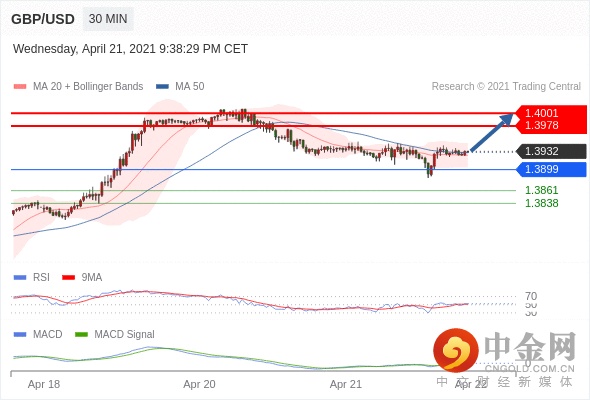The width and height of the screenshot is (590, 400).
Task: Click the Apr 21 axis date
Action: click(x=345, y=384)
